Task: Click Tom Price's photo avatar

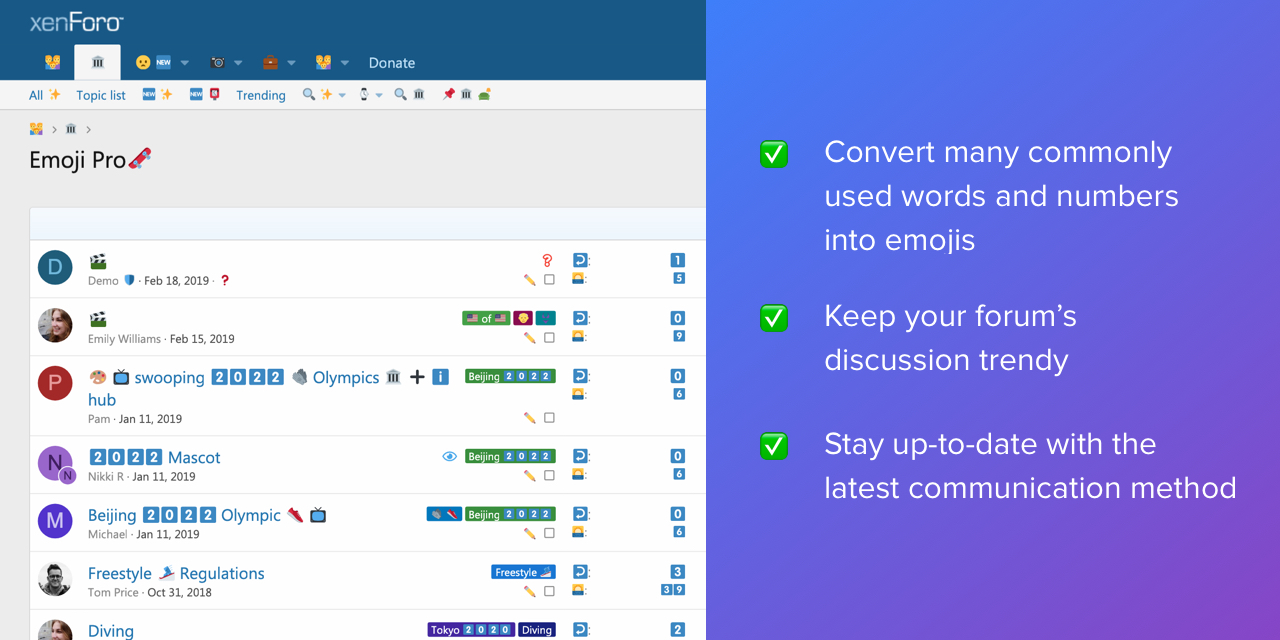Action: (55, 580)
